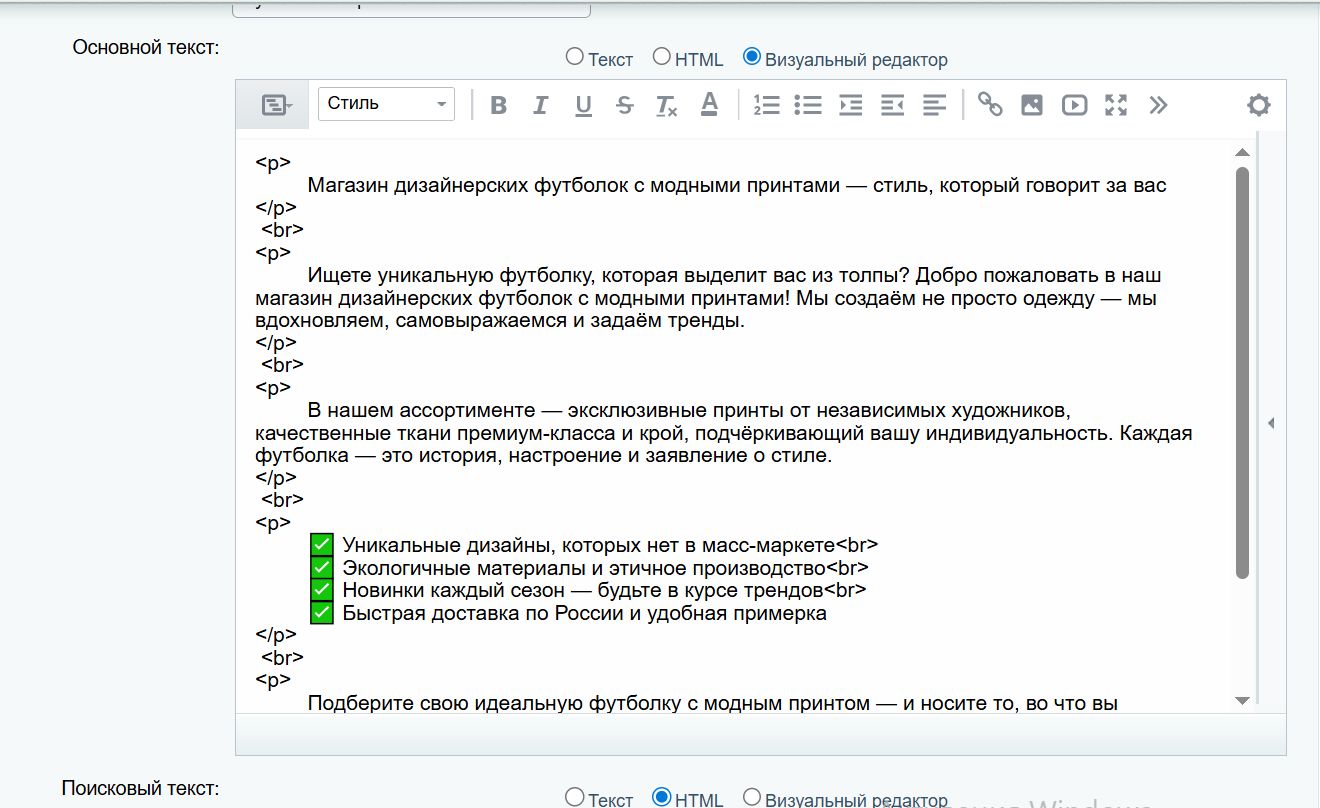The height and width of the screenshot is (808, 1320).
Task: Toggle underline formatting
Action: click(x=582, y=104)
